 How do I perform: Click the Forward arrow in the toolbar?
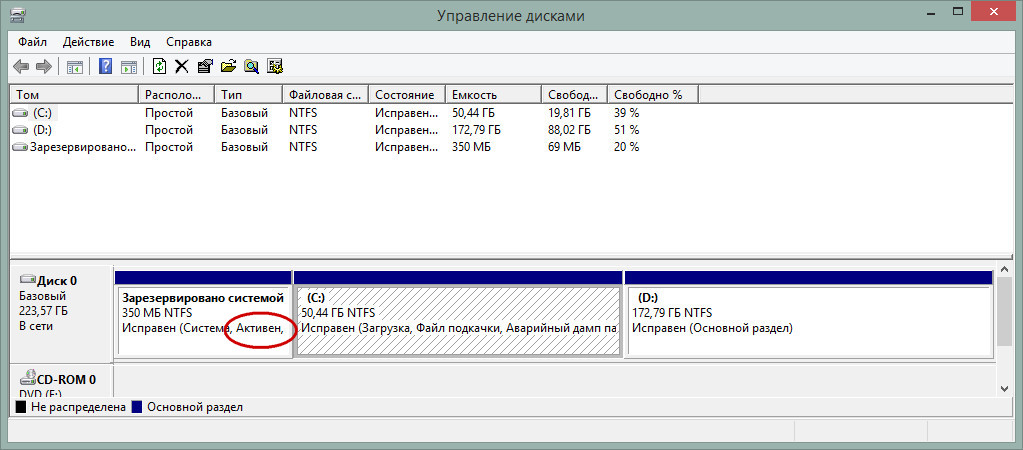[x=44, y=66]
